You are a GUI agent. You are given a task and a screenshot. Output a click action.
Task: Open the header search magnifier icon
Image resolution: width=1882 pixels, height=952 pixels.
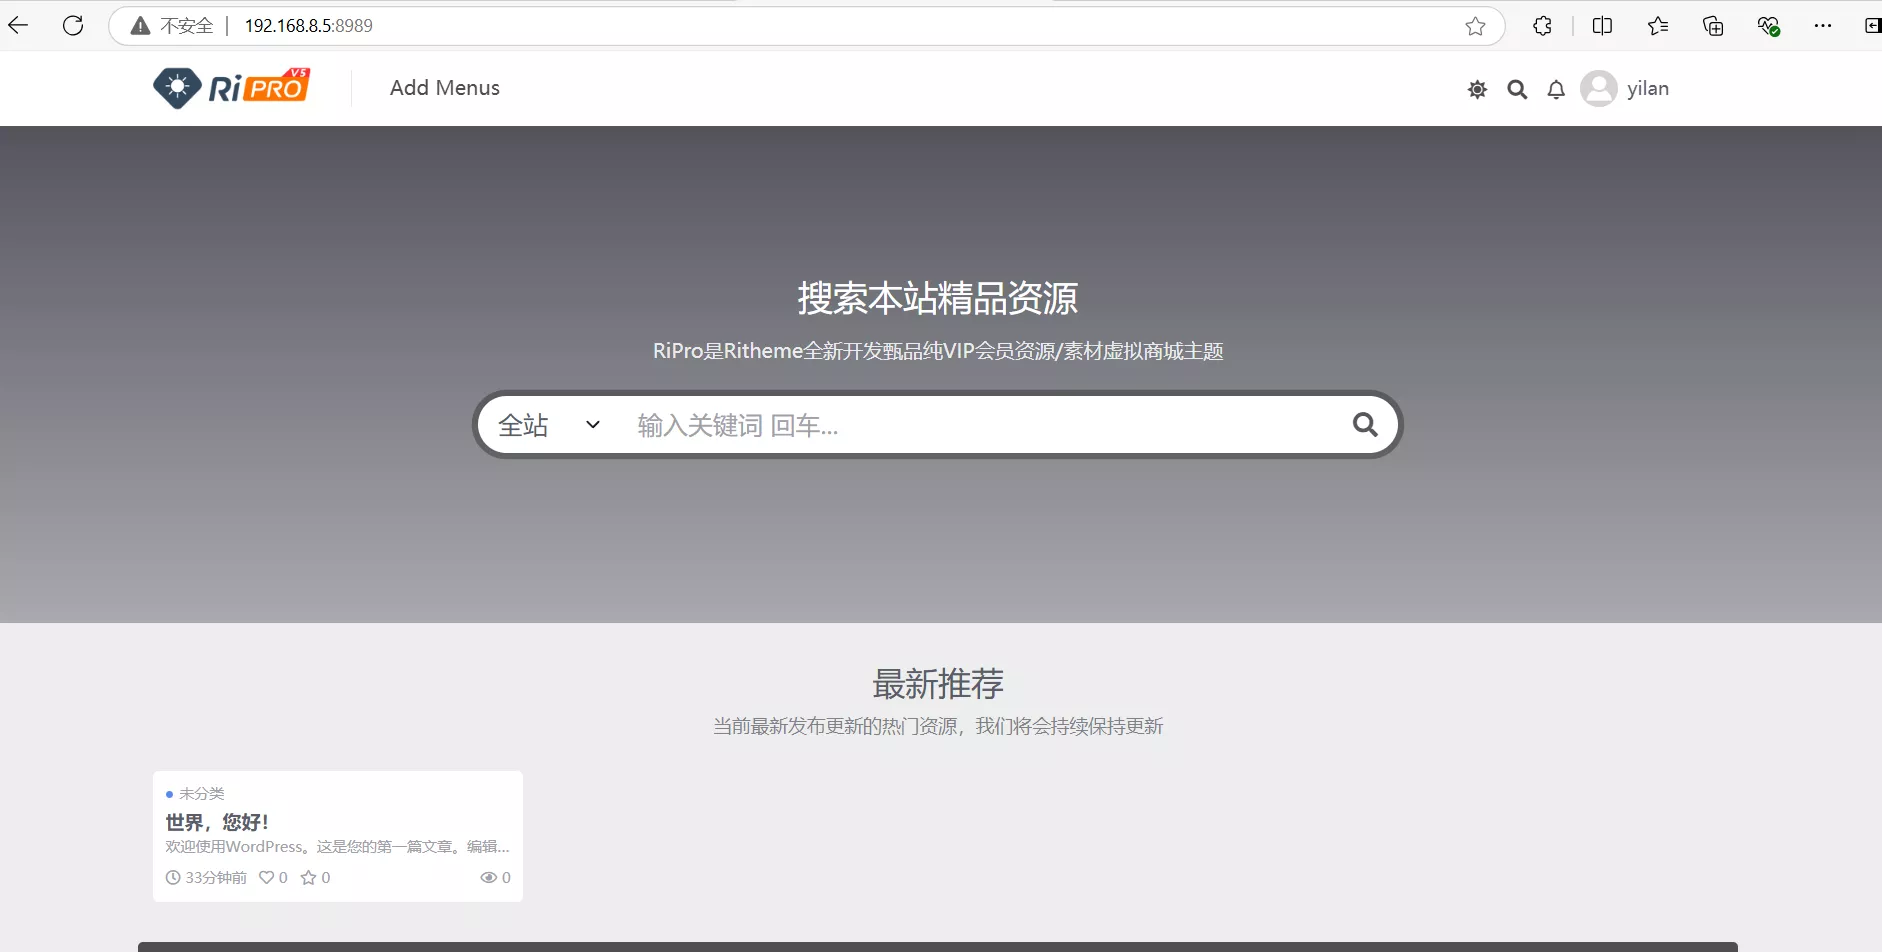[1517, 90]
